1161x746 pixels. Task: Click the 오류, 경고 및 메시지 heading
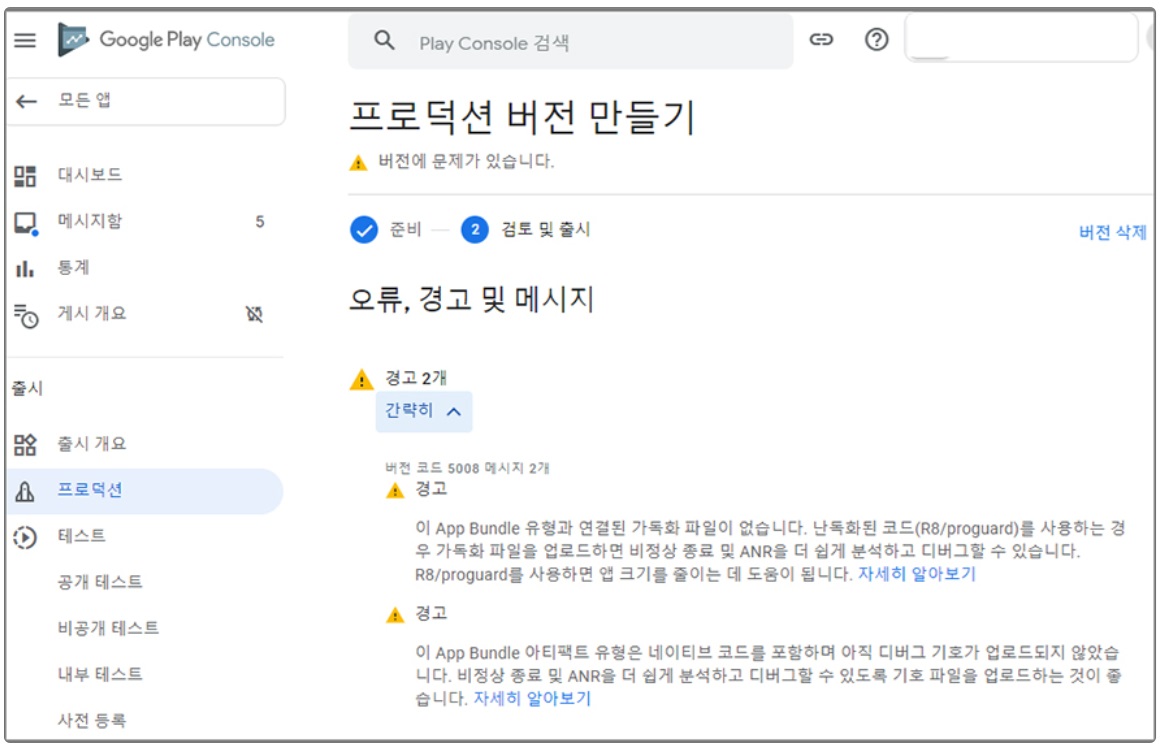[x=472, y=300]
